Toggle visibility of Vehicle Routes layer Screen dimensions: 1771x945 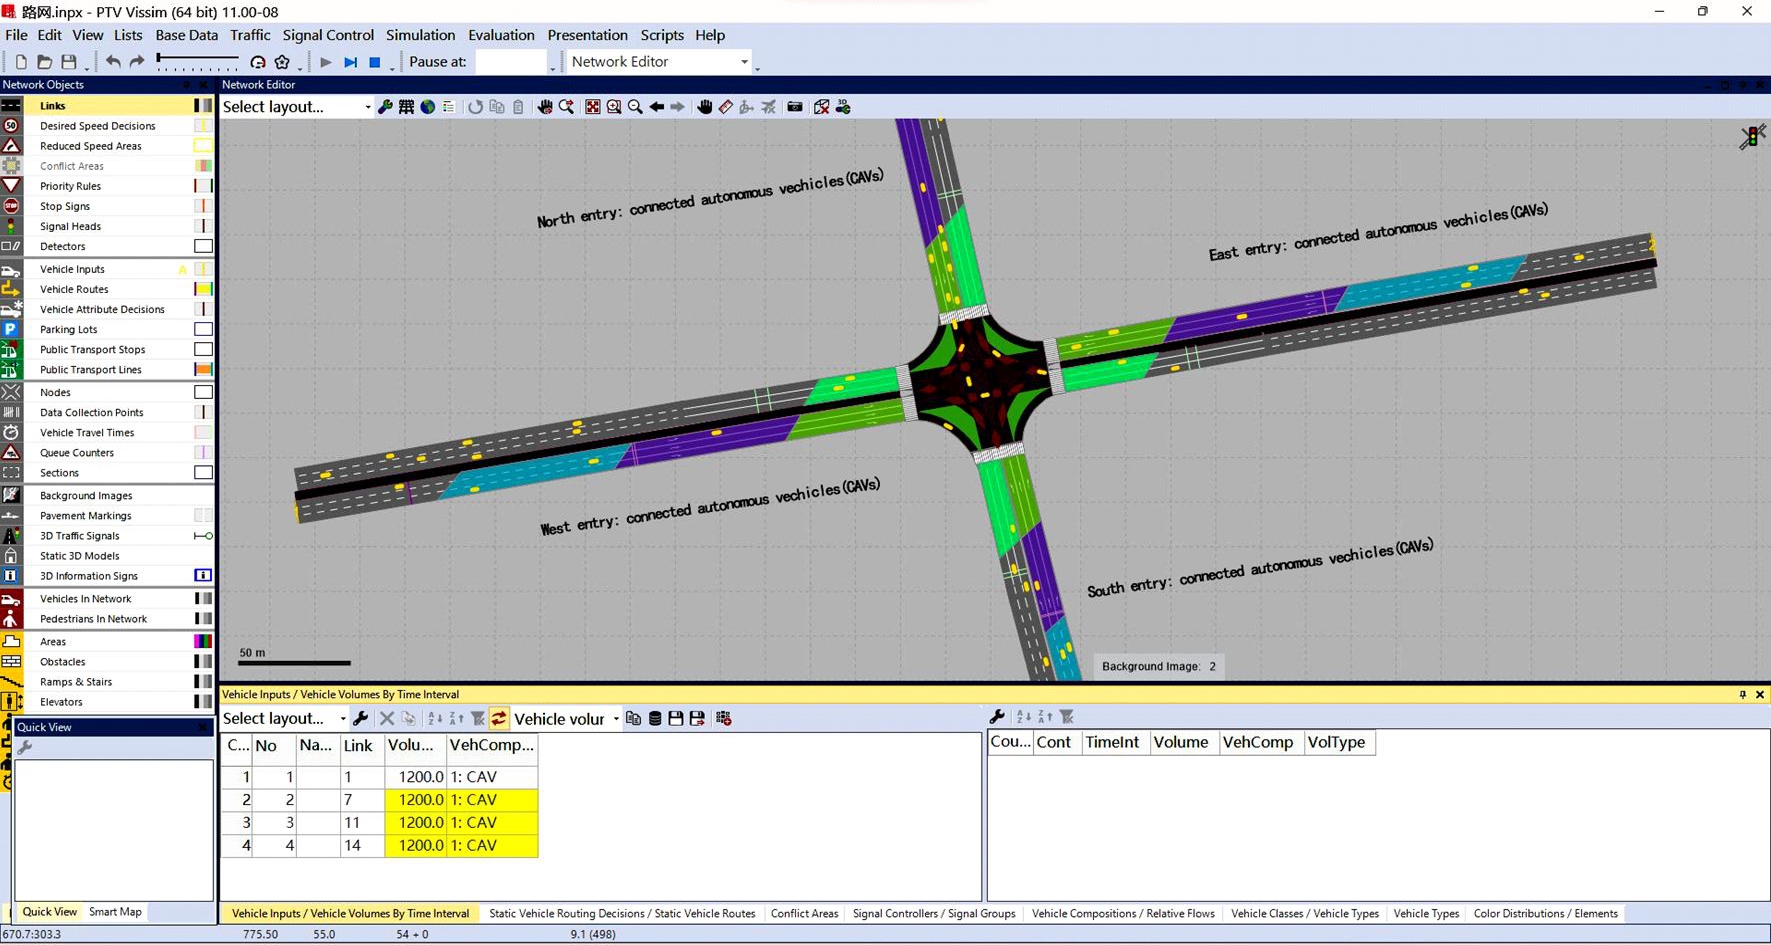coord(203,289)
